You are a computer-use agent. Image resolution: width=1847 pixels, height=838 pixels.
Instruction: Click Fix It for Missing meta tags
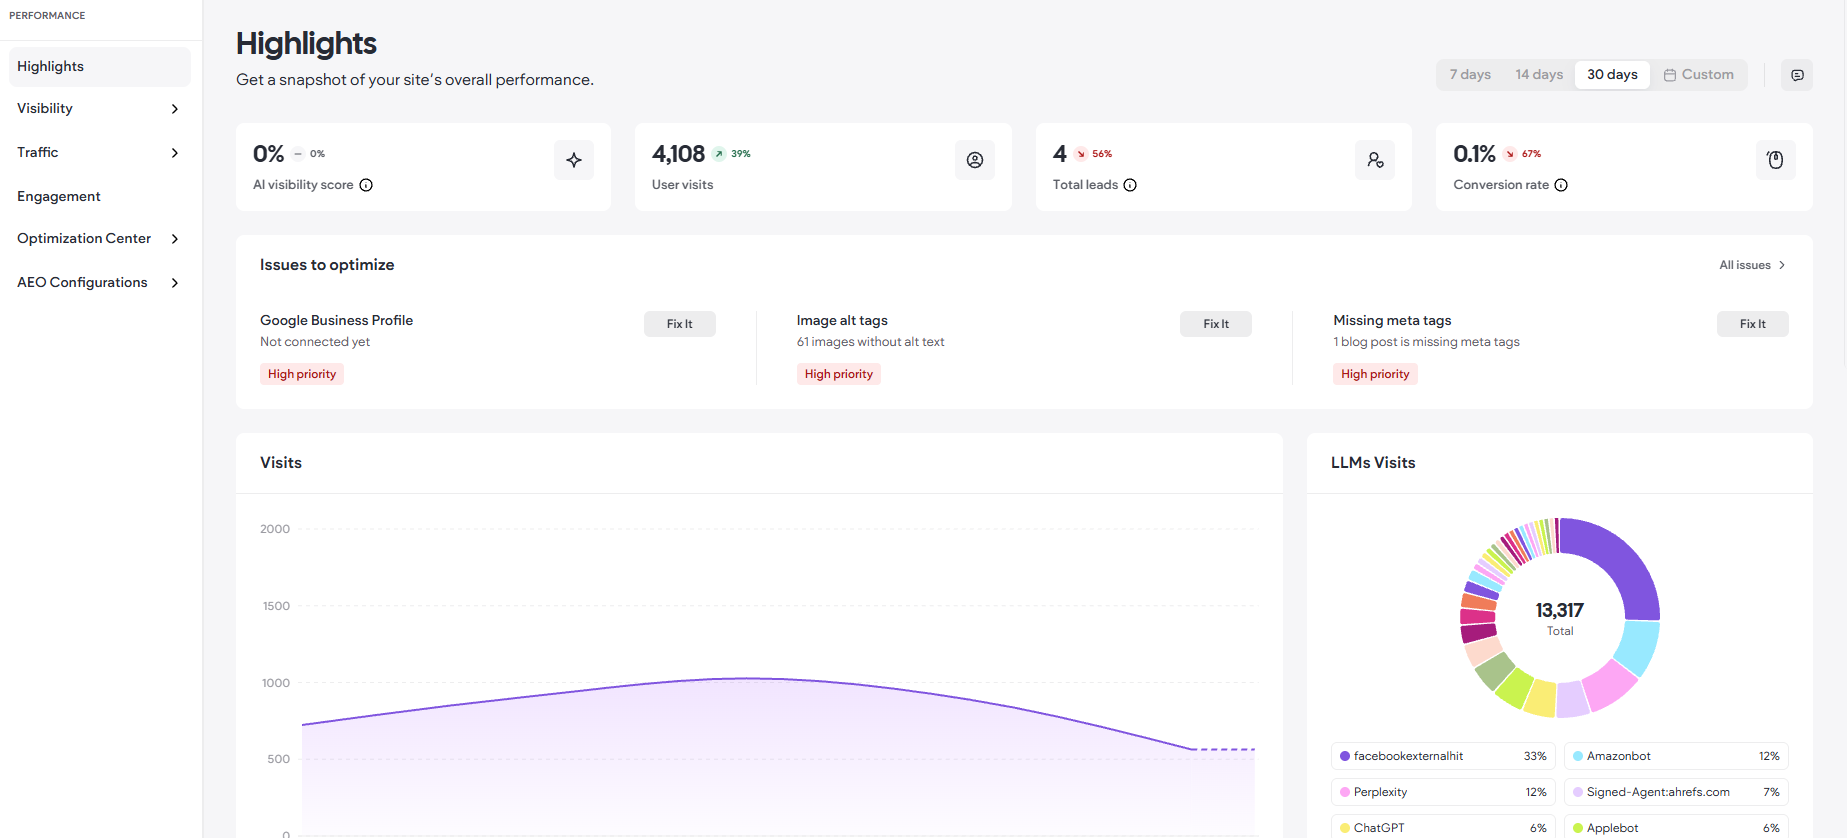(x=1753, y=324)
